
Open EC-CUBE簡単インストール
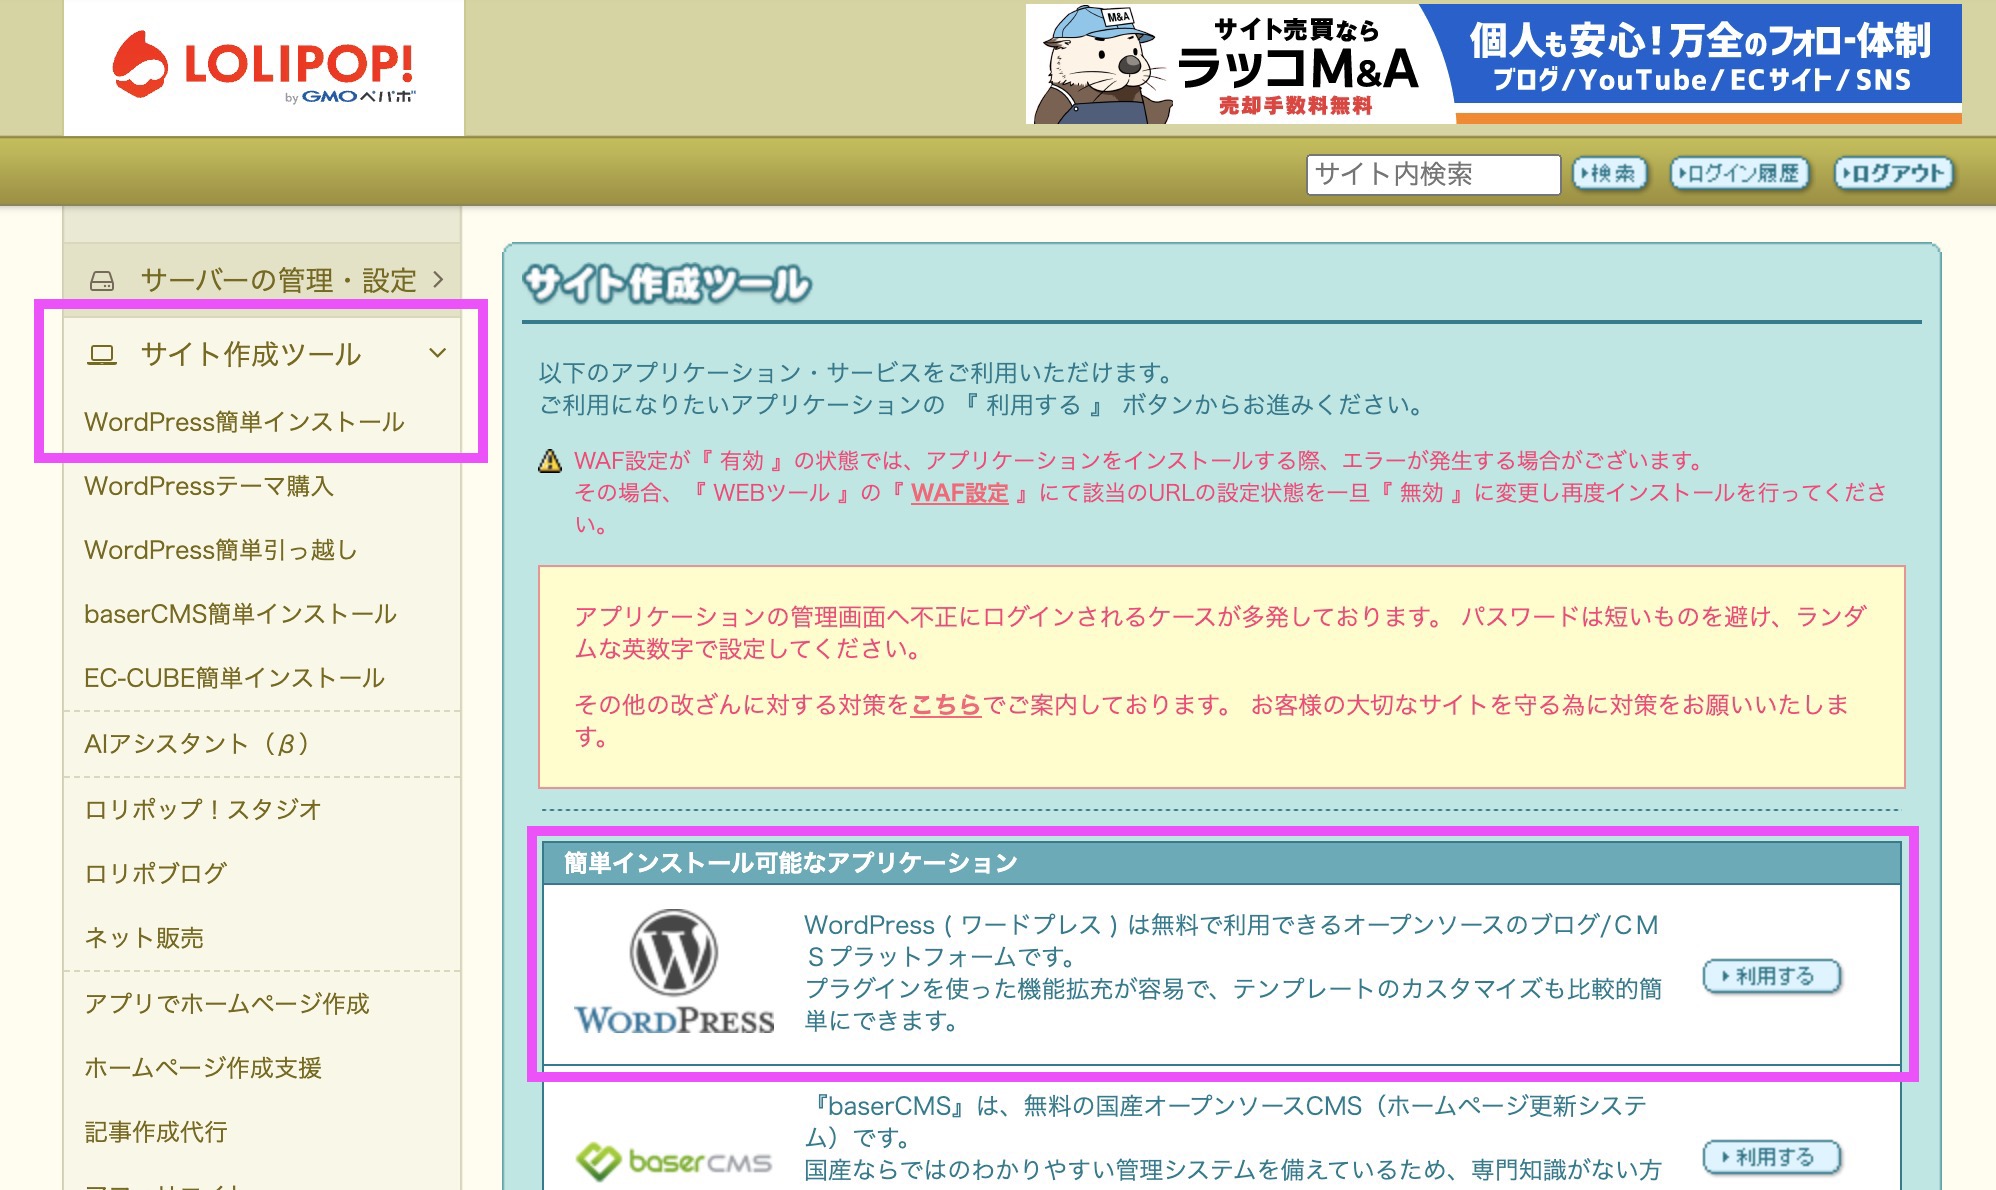(x=234, y=678)
